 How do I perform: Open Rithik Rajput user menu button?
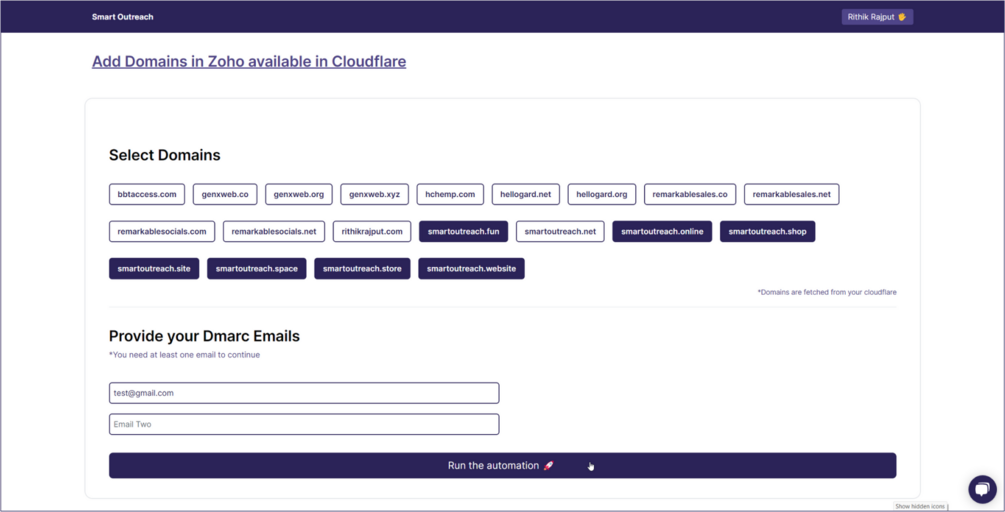(877, 17)
